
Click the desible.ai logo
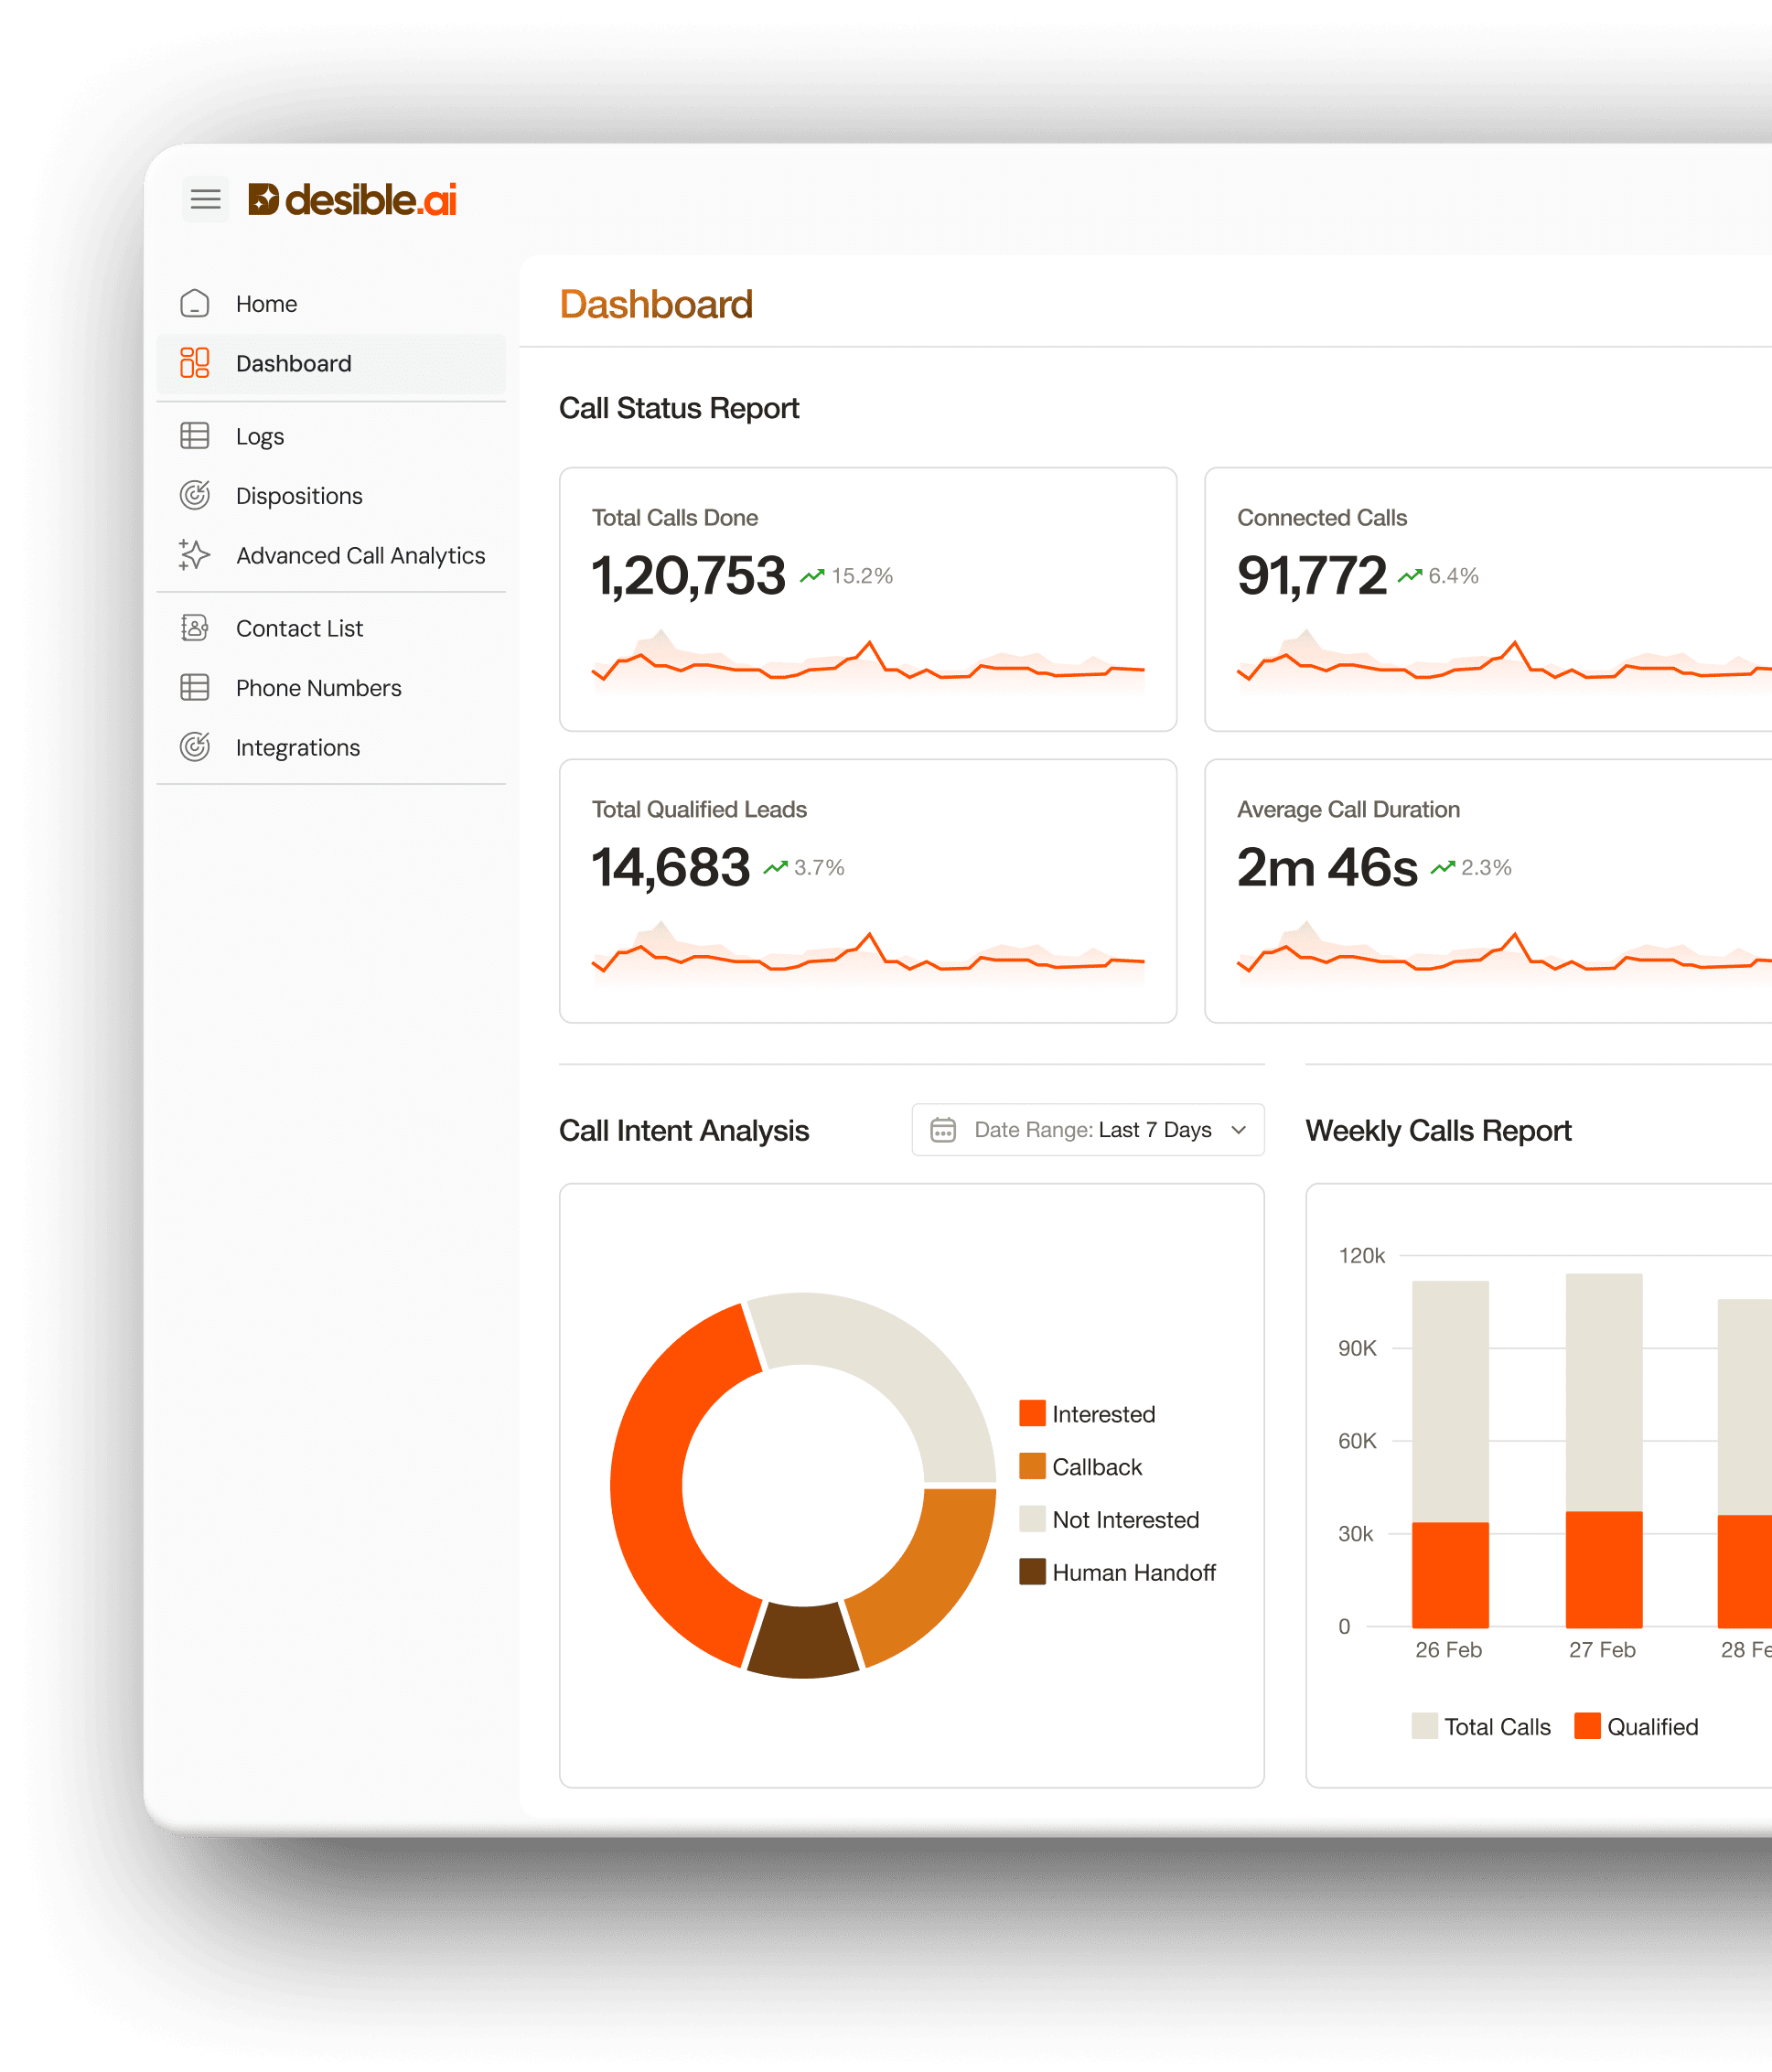pos(355,199)
